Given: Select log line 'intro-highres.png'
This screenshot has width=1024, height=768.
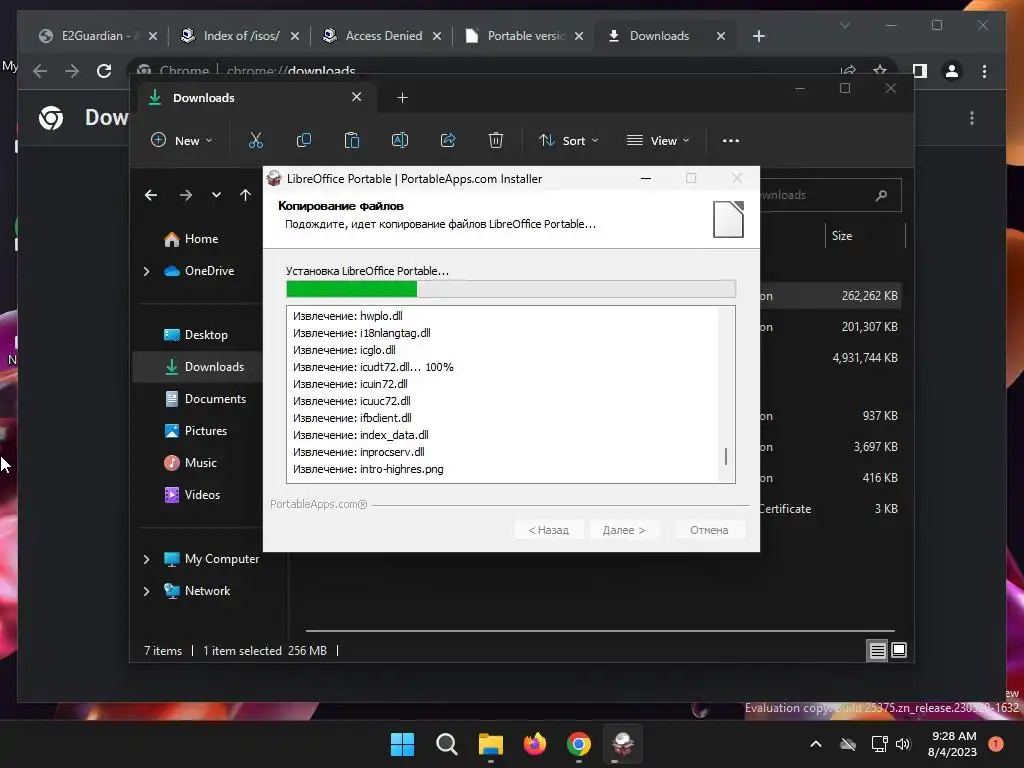Looking at the screenshot, I should click(368, 469).
